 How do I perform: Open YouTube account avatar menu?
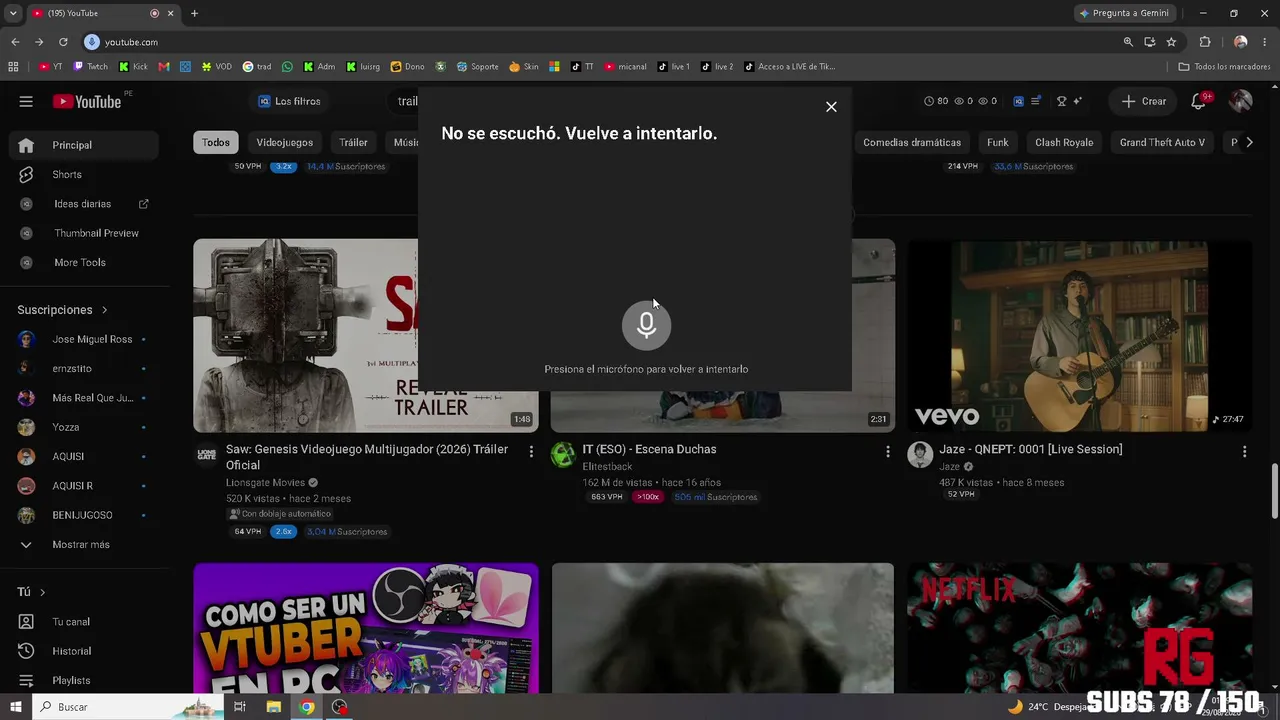coord(1241,101)
